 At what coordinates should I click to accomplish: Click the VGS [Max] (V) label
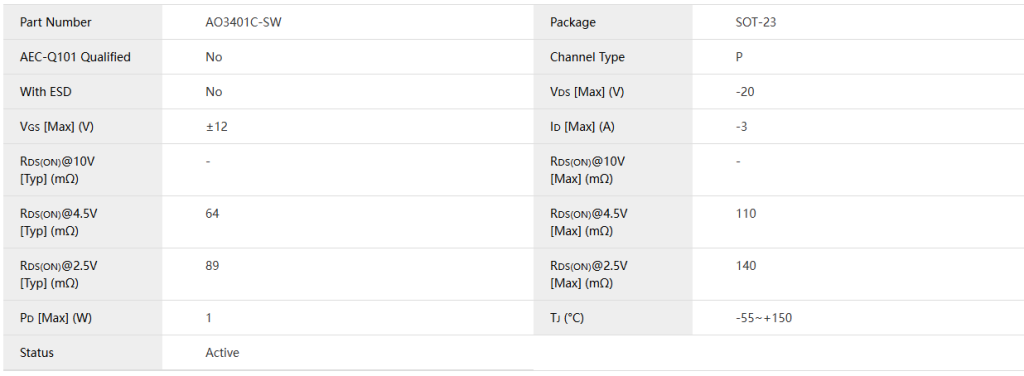57,127
